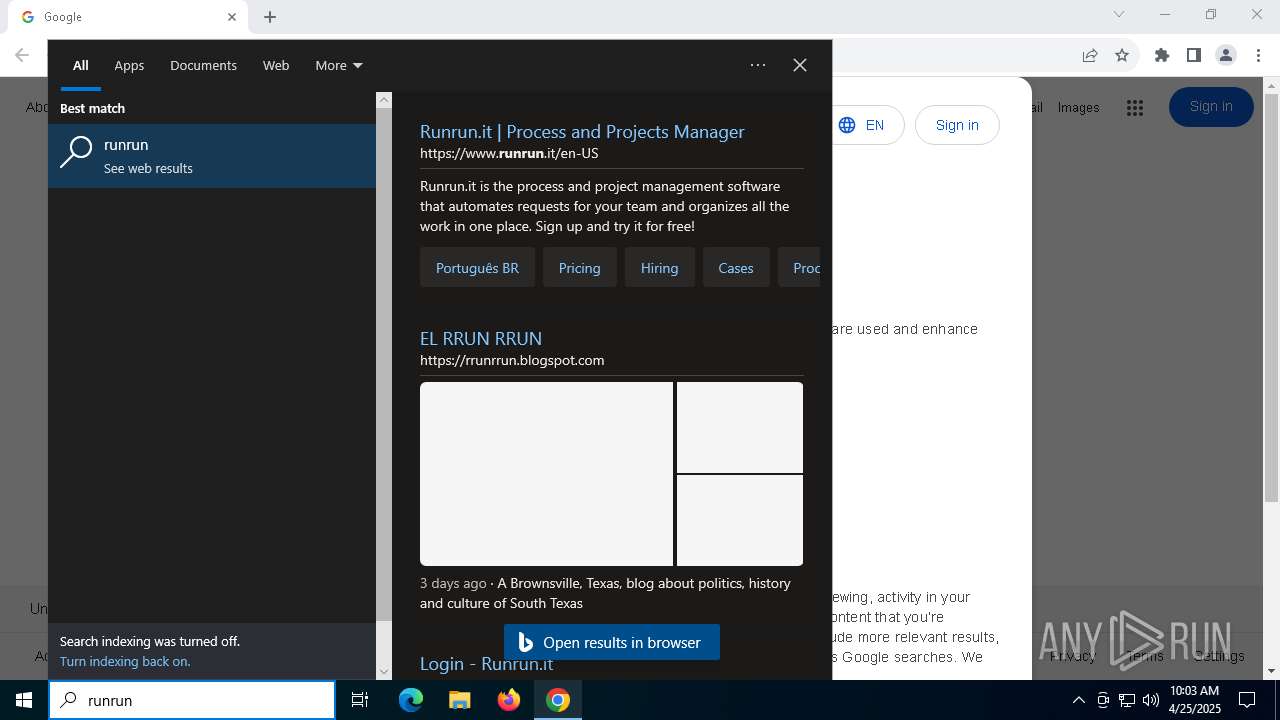Launch Microsoft Edge from taskbar
Screen dimensions: 1280x720
coord(411,700)
